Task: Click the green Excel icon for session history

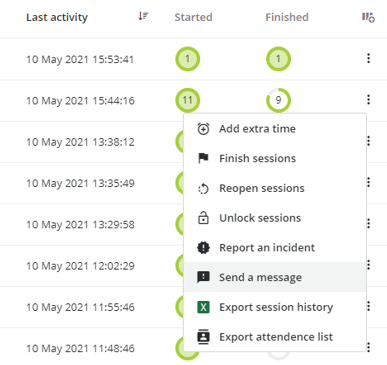Action: tap(203, 307)
